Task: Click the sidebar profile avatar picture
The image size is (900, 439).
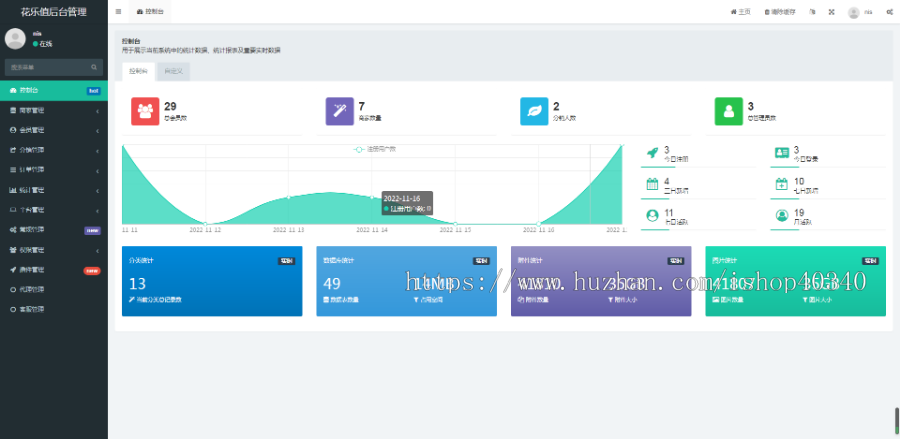Action: point(15,38)
